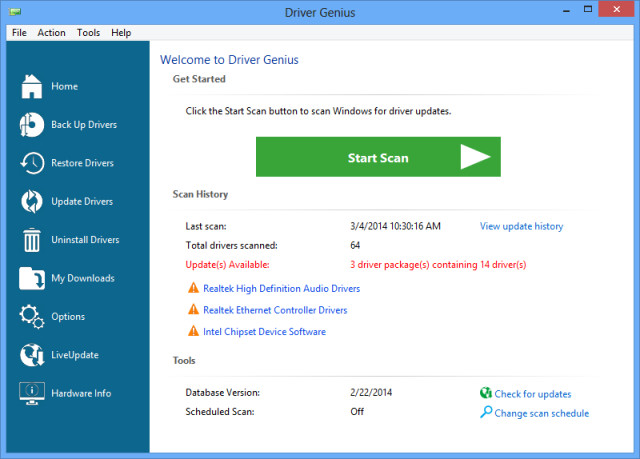Click warning icon beside Realtek Ethernet Controller
This screenshot has width=640, height=459.
[193, 310]
